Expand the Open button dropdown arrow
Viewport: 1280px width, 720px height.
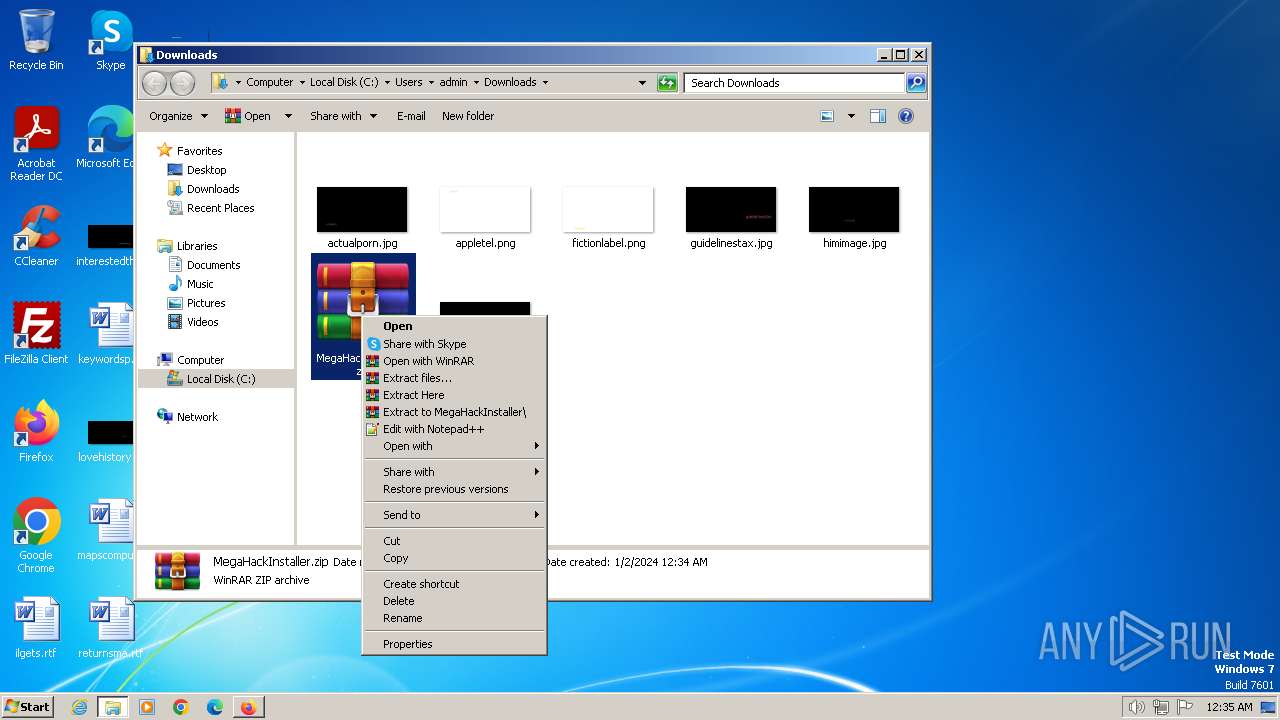click(288, 116)
